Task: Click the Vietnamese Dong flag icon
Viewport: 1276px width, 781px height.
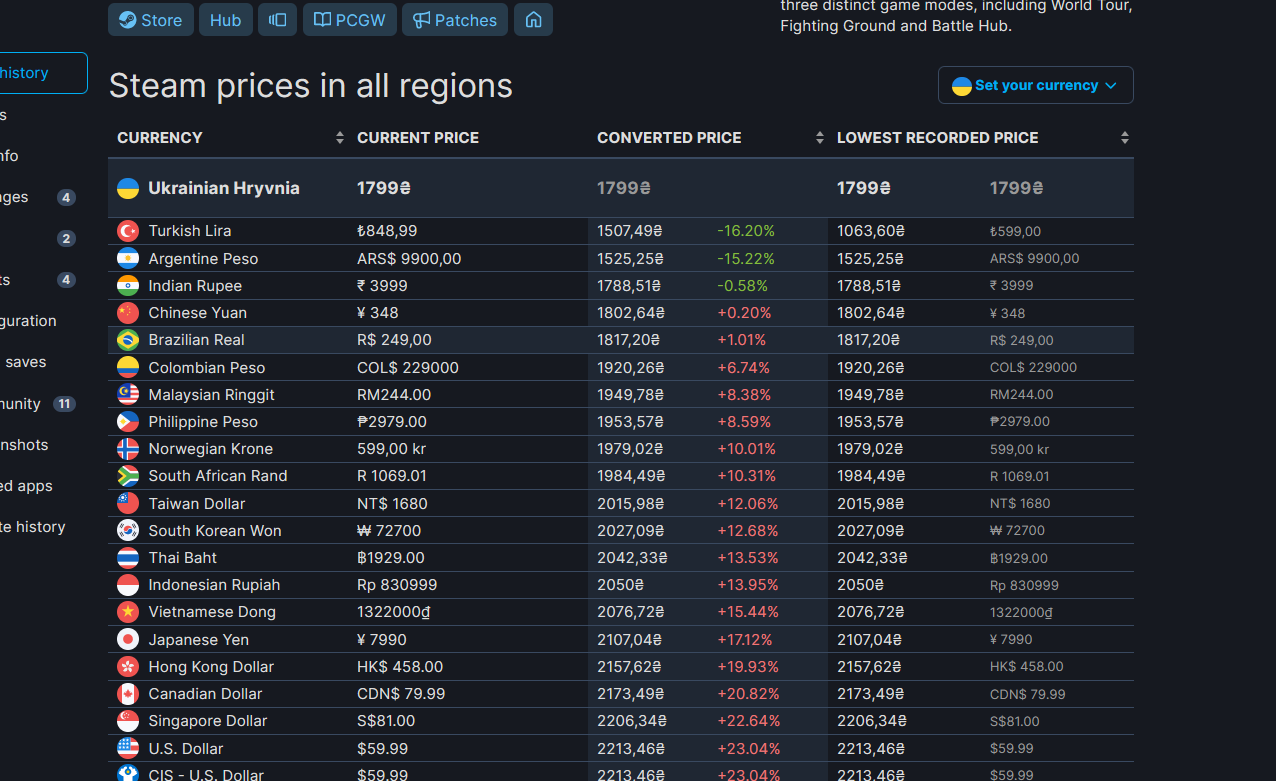Action: tap(128, 611)
